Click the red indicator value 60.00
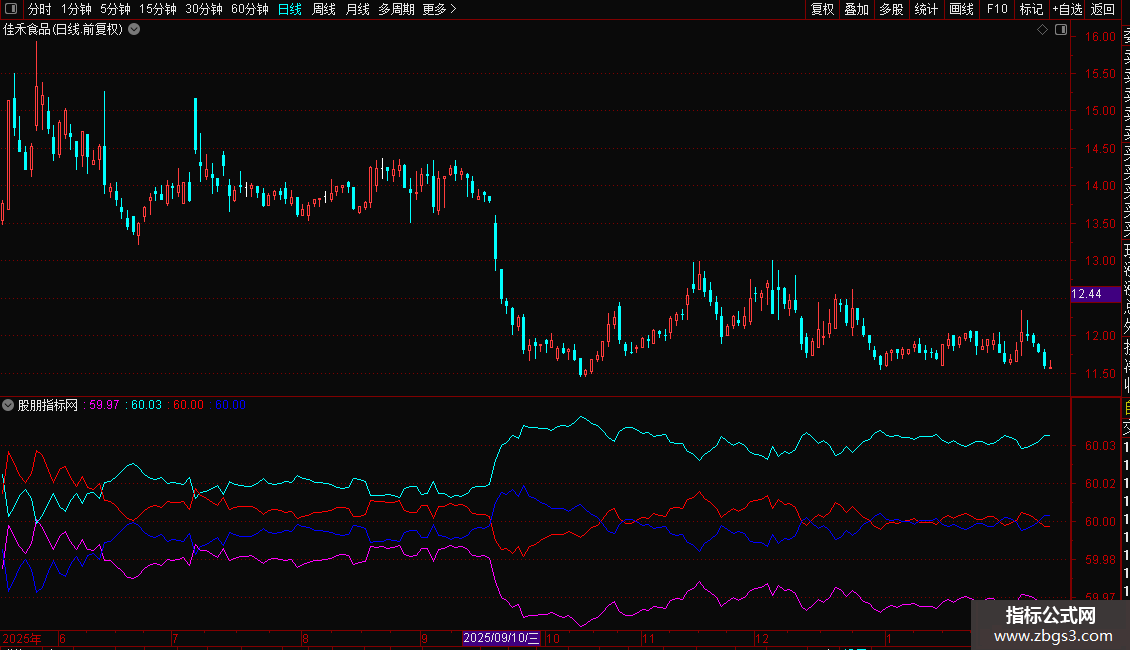The image size is (1130, 650). [188, 405]
